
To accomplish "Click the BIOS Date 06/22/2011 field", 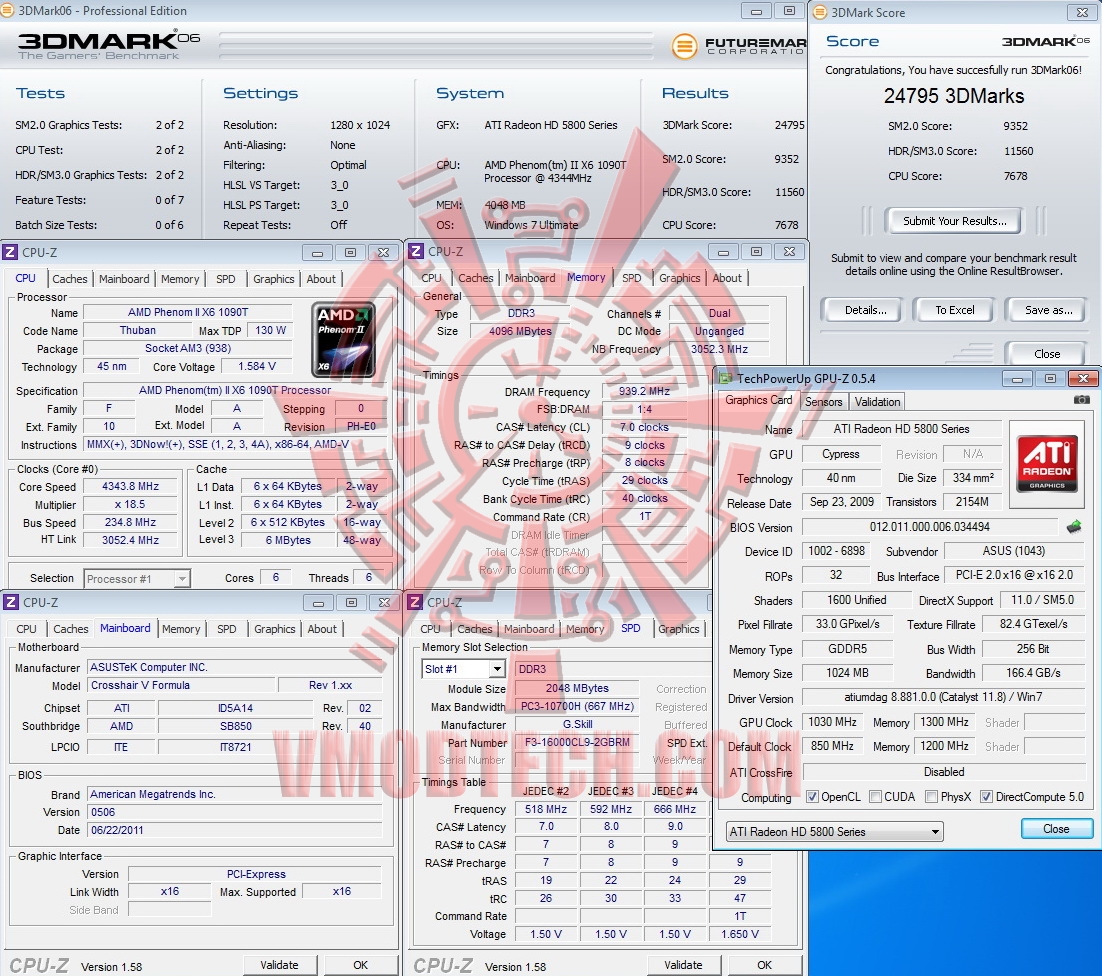I will [x=235, y=830].
